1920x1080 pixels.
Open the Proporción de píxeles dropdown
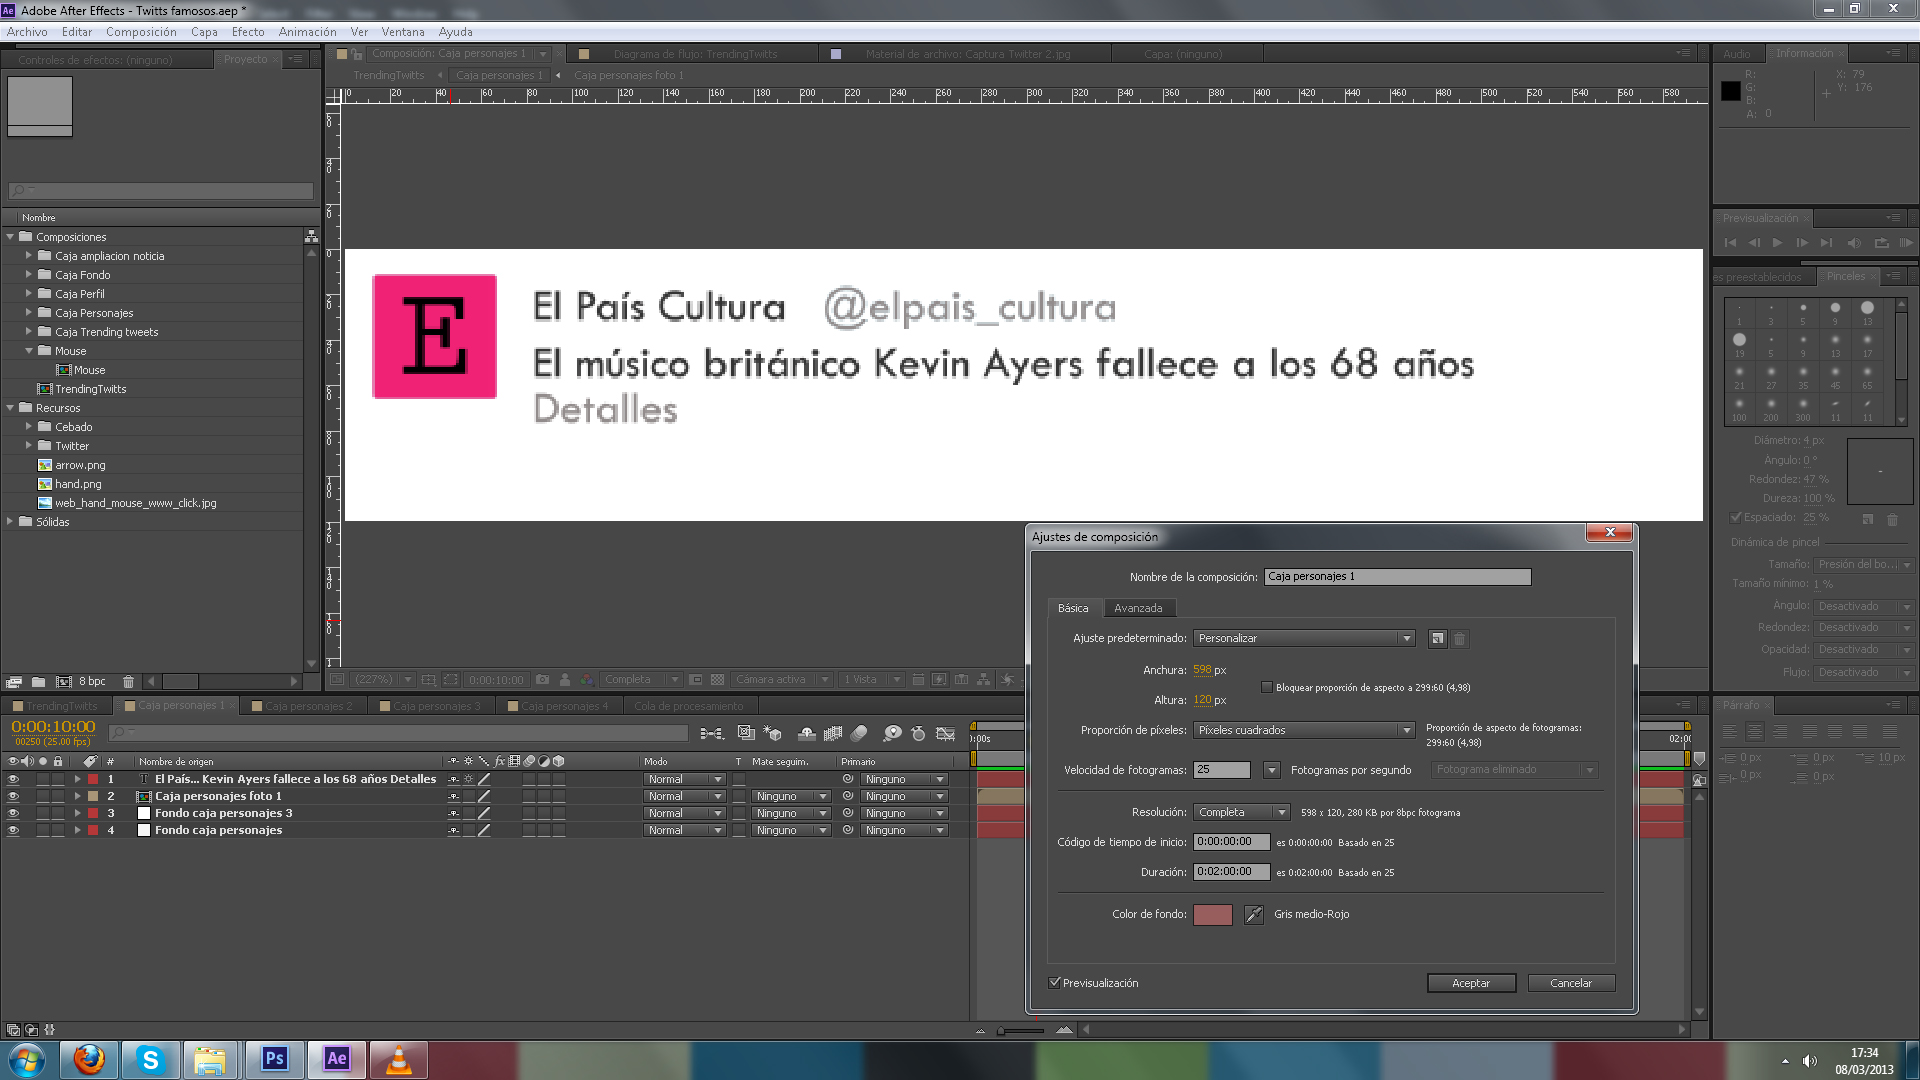click(x=1304, y=730)
